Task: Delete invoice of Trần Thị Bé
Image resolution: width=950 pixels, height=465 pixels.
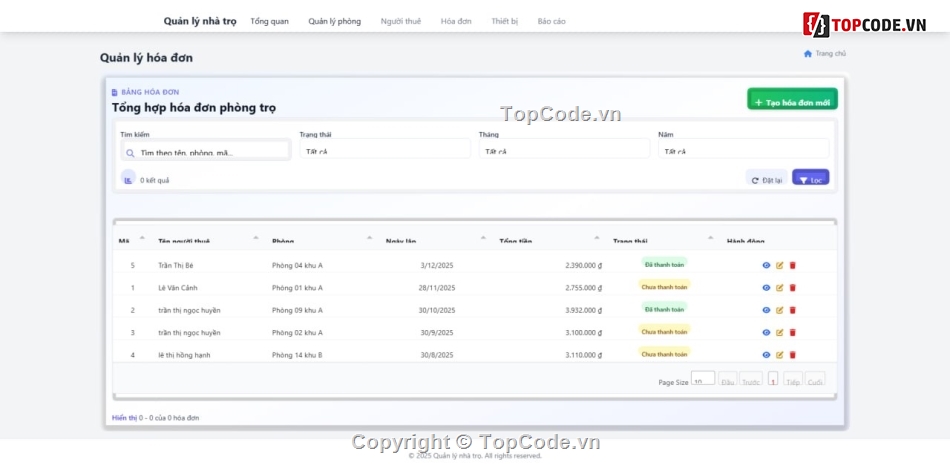Action: (x=792, y=265)
